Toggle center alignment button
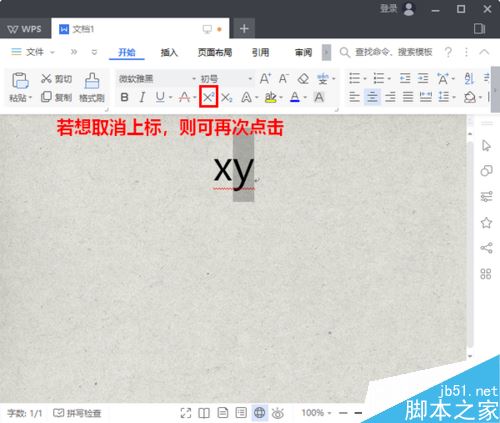The height and width of the screenshot is (423, 500). click(372, 97)
